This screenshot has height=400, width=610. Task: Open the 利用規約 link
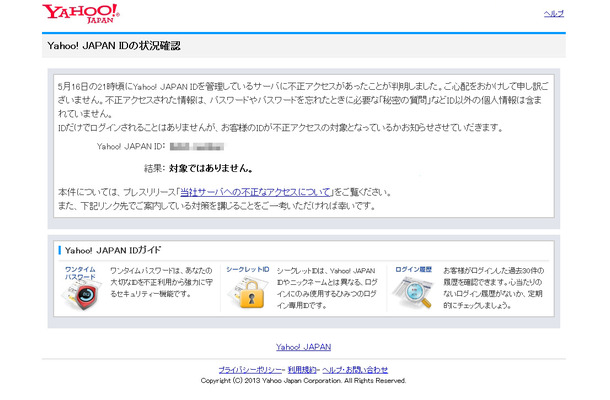[x=302, y=370]
